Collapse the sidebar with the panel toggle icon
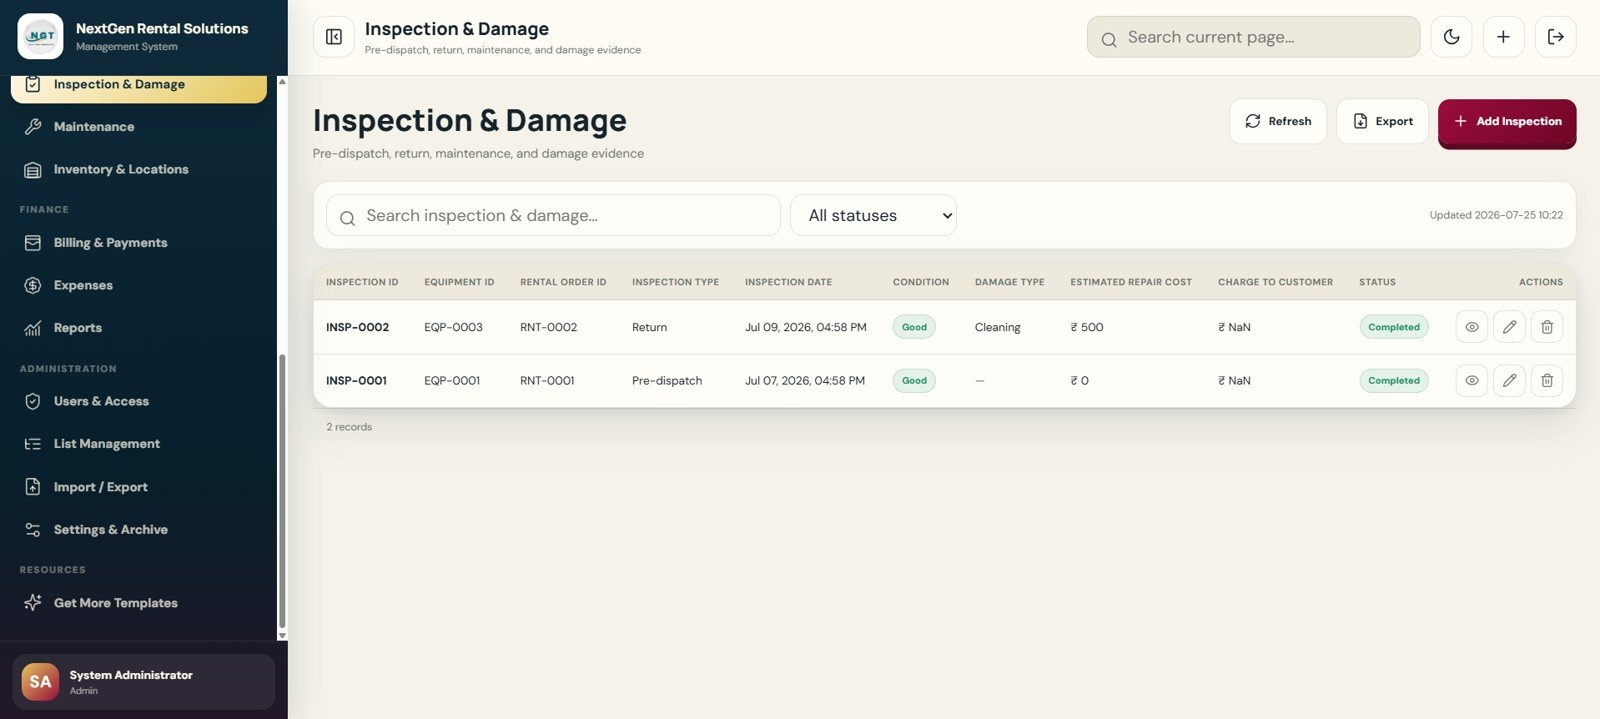The image size is (1600, 719). click(334, 37)
